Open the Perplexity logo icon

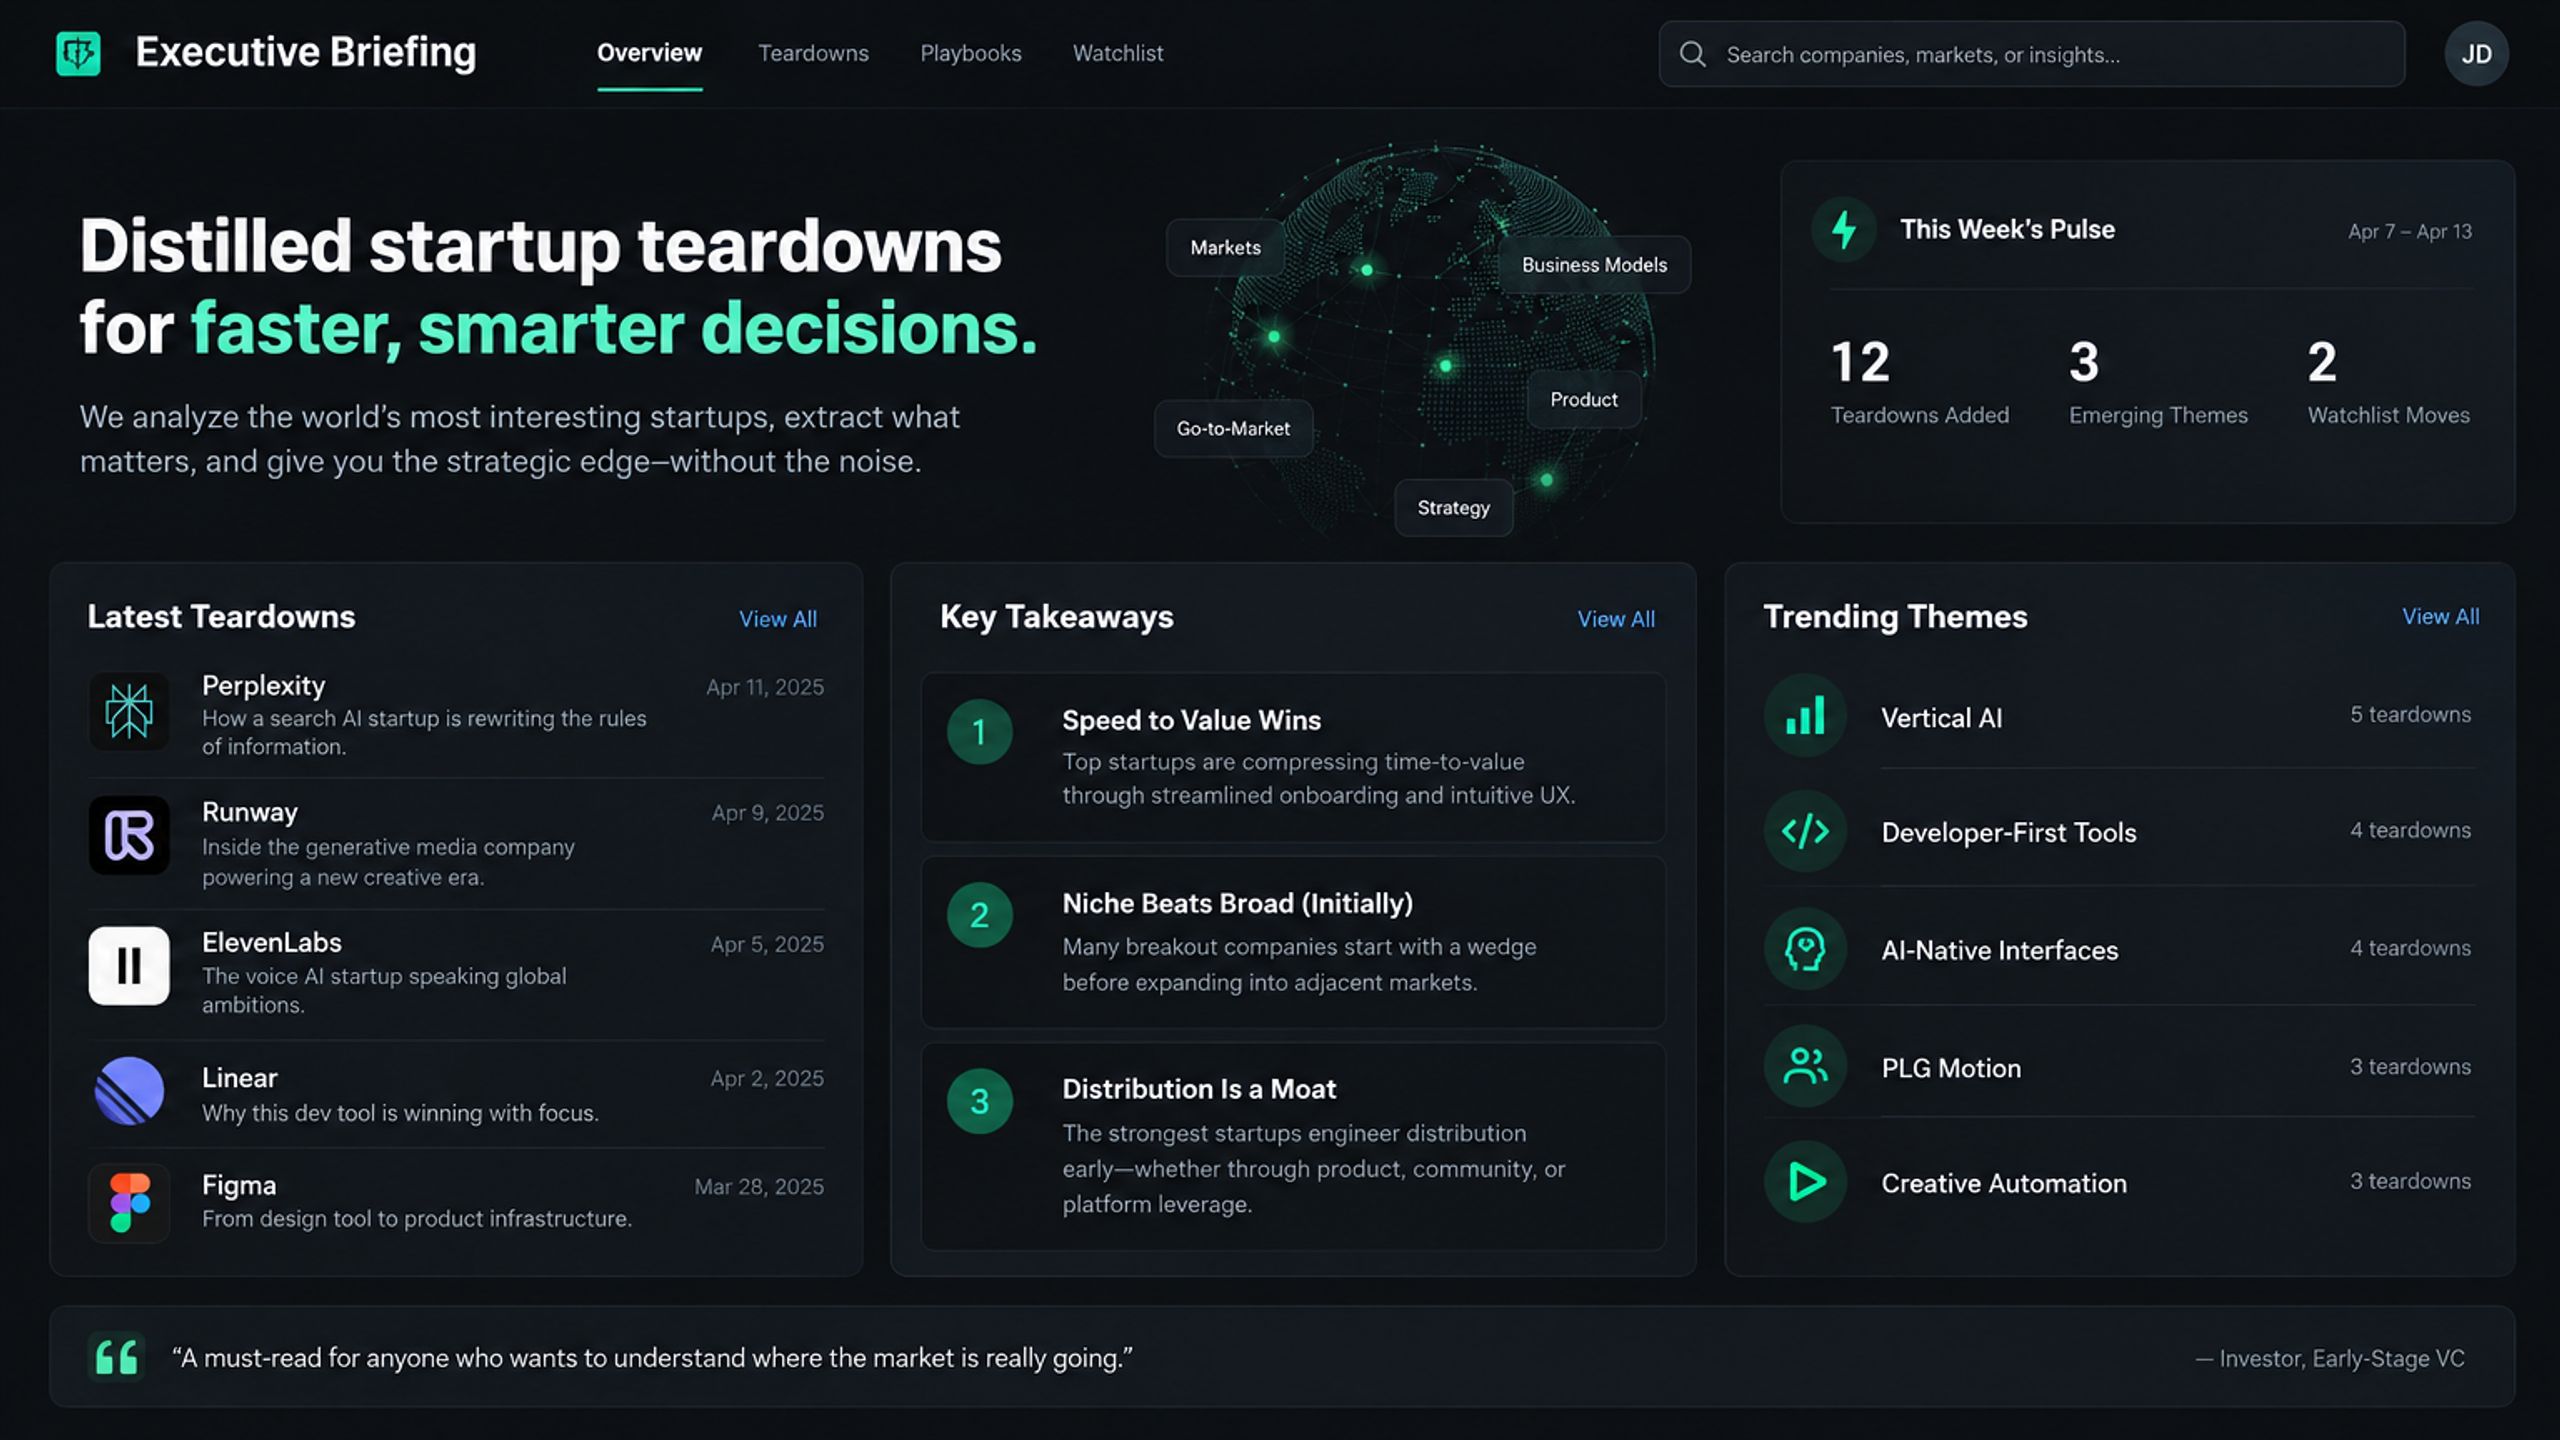[129, 711]
